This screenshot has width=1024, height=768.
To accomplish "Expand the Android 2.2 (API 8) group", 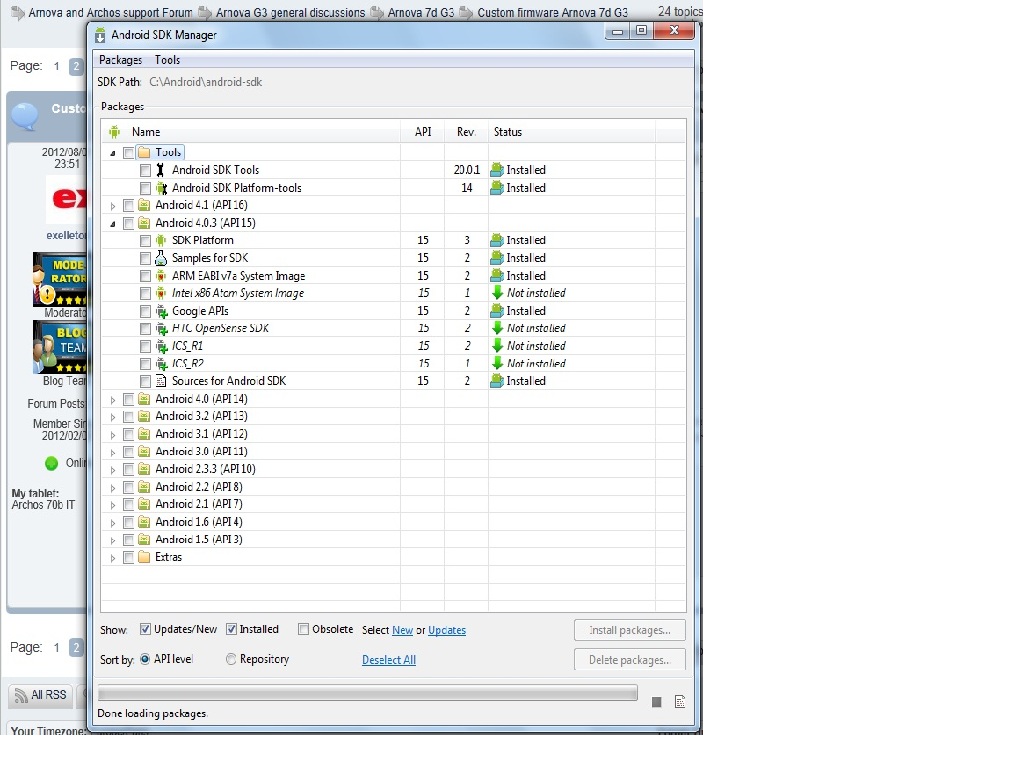I will [113, 488].
